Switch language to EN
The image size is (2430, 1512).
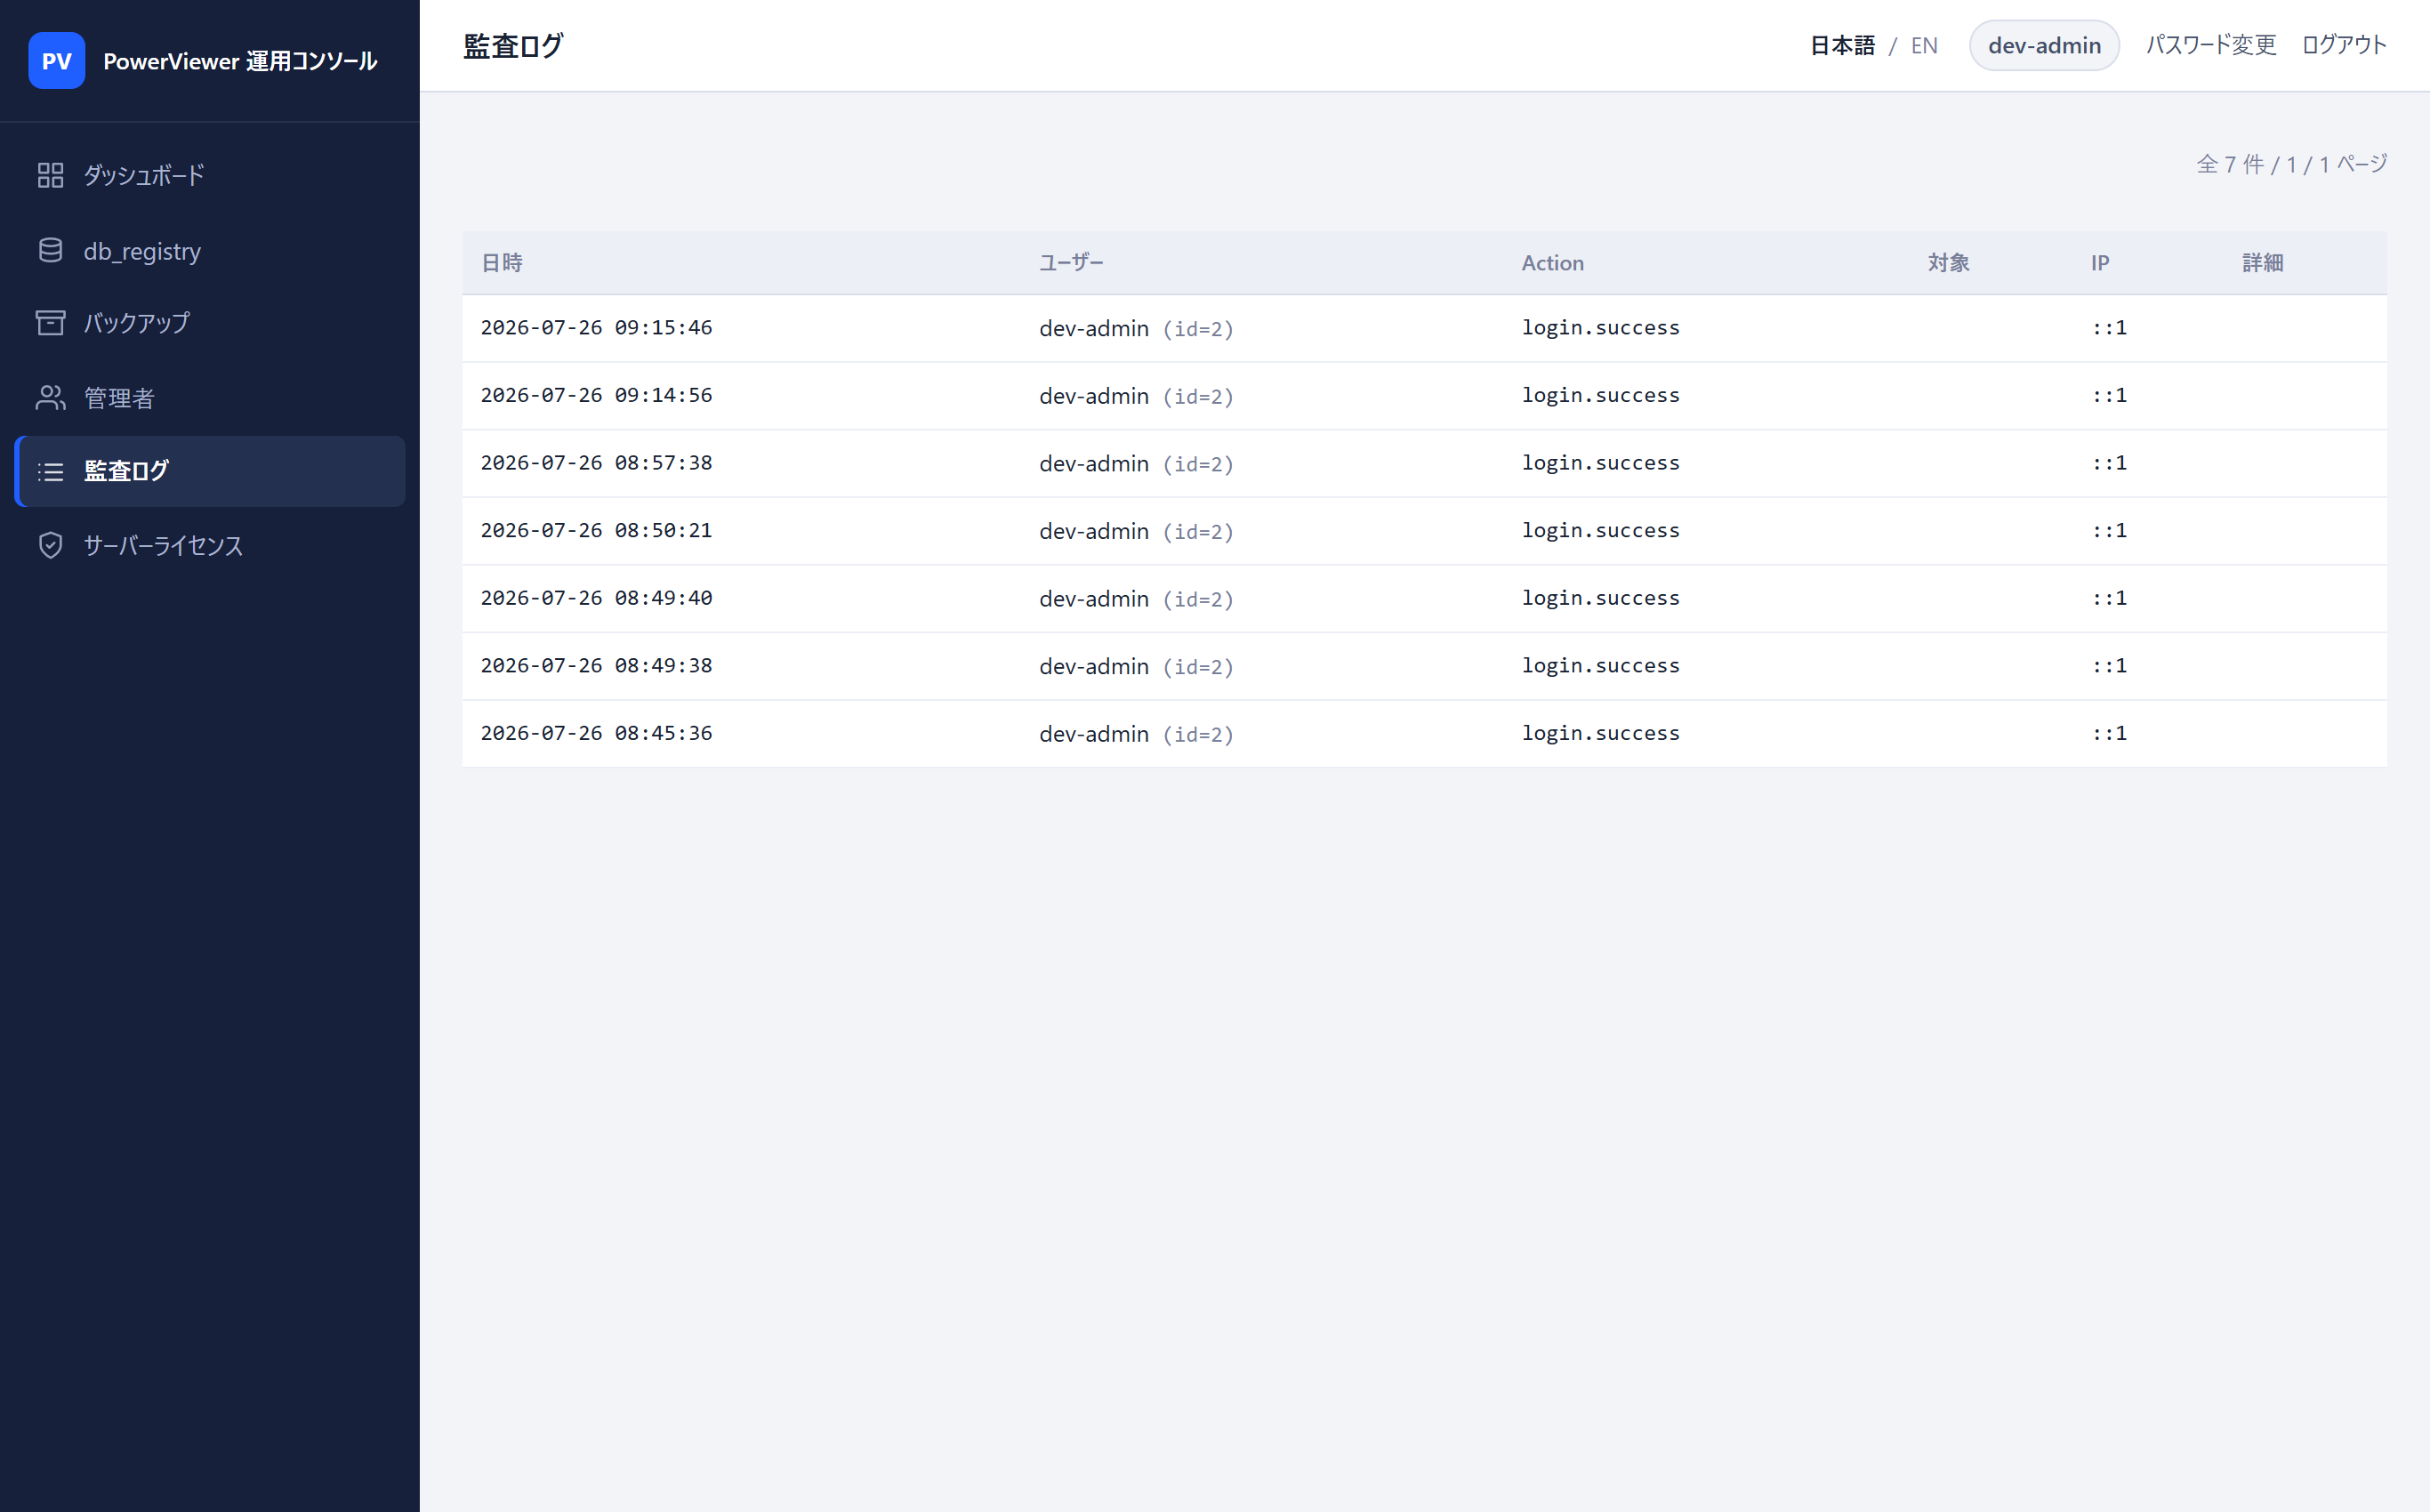coord(1924,45)
